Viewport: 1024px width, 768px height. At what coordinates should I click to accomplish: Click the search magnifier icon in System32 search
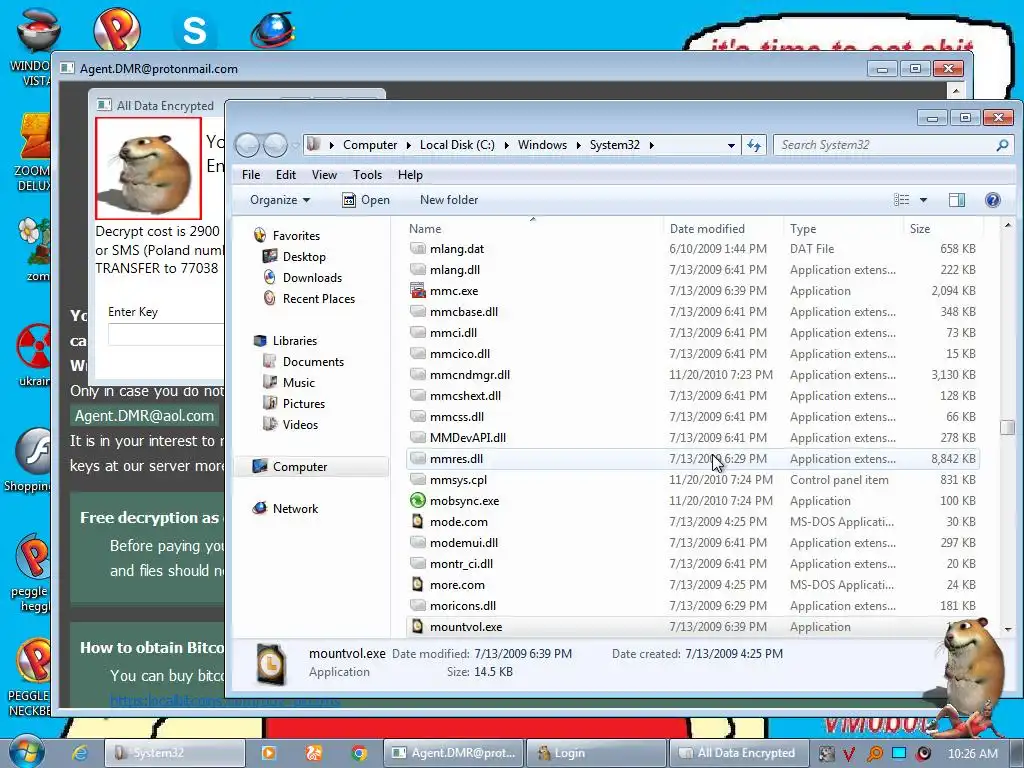pos(1002,145)
